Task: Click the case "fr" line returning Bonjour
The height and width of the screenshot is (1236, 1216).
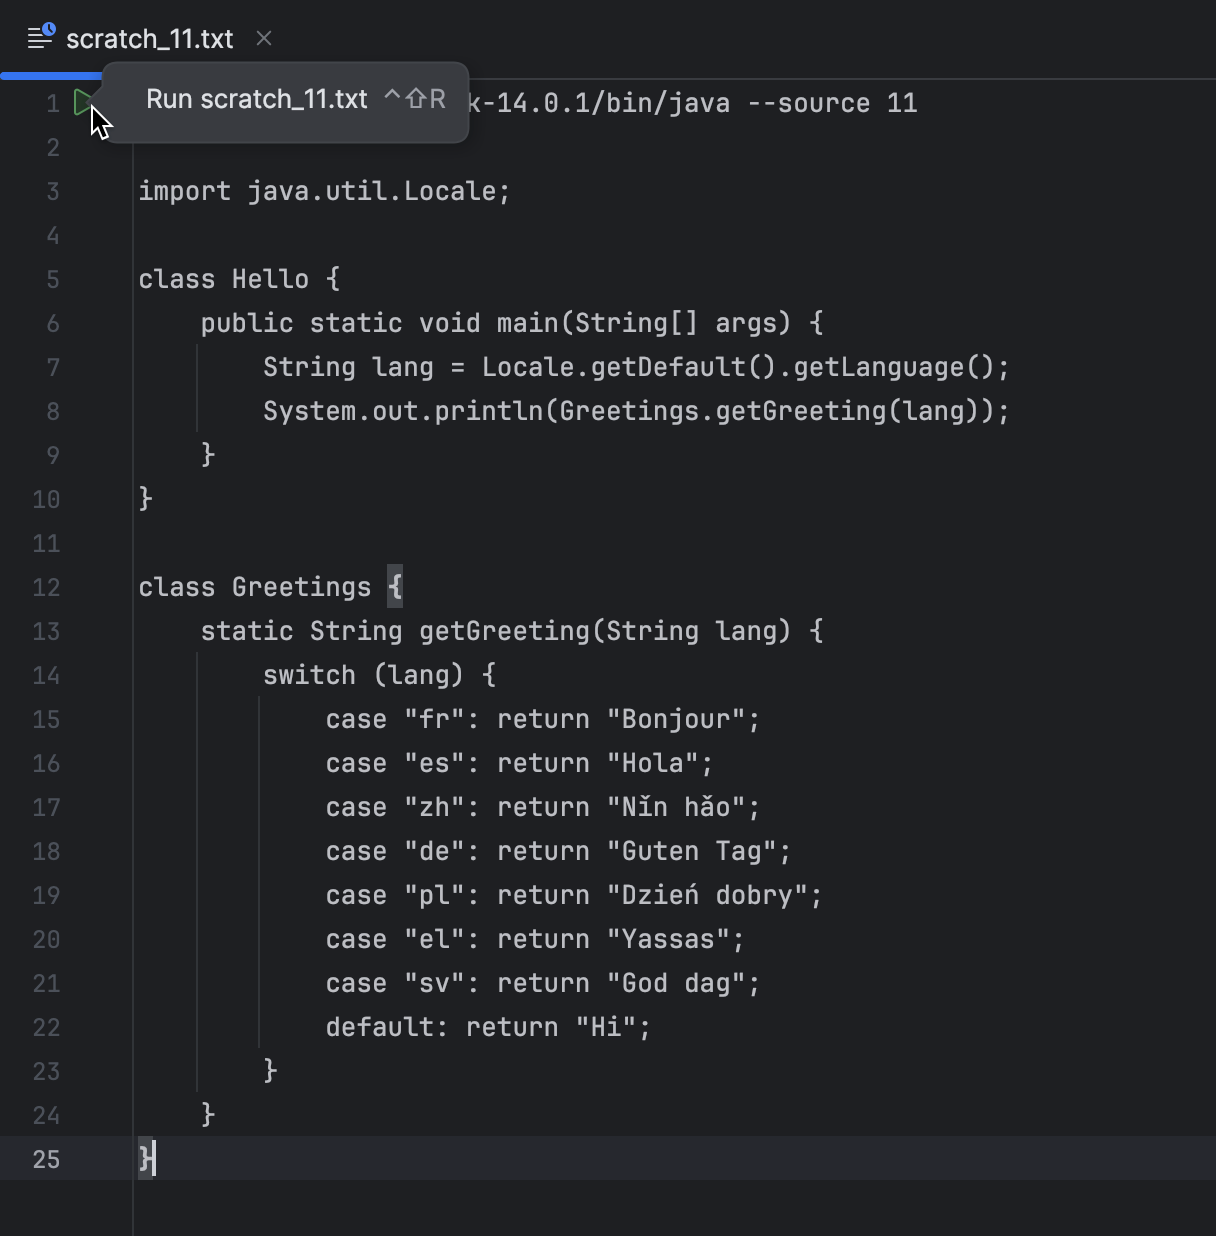Action: [x=540, y=719]
